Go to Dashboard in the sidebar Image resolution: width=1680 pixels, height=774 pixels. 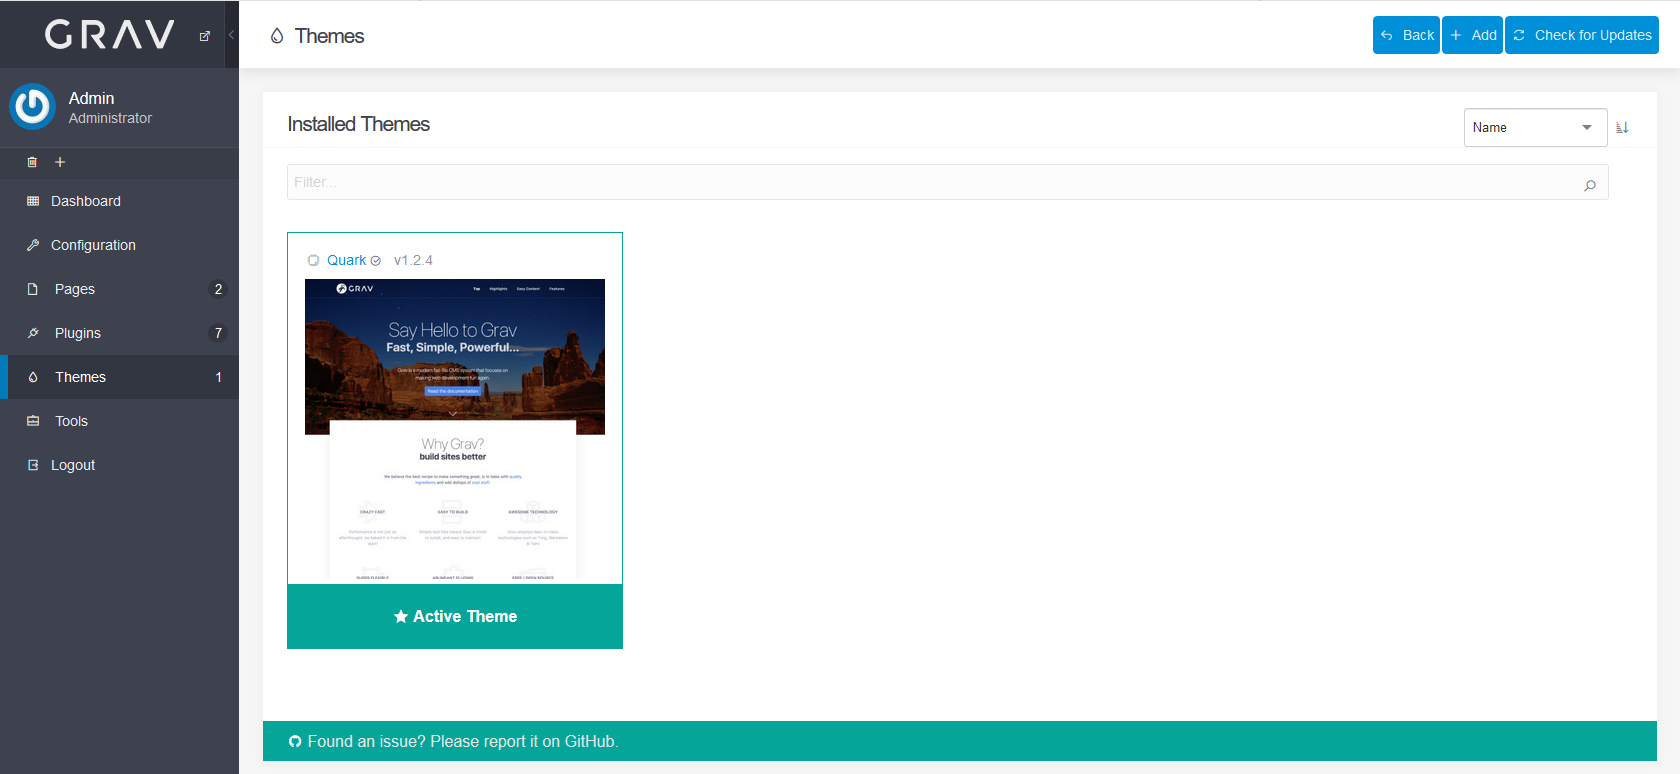click(120, 201)
